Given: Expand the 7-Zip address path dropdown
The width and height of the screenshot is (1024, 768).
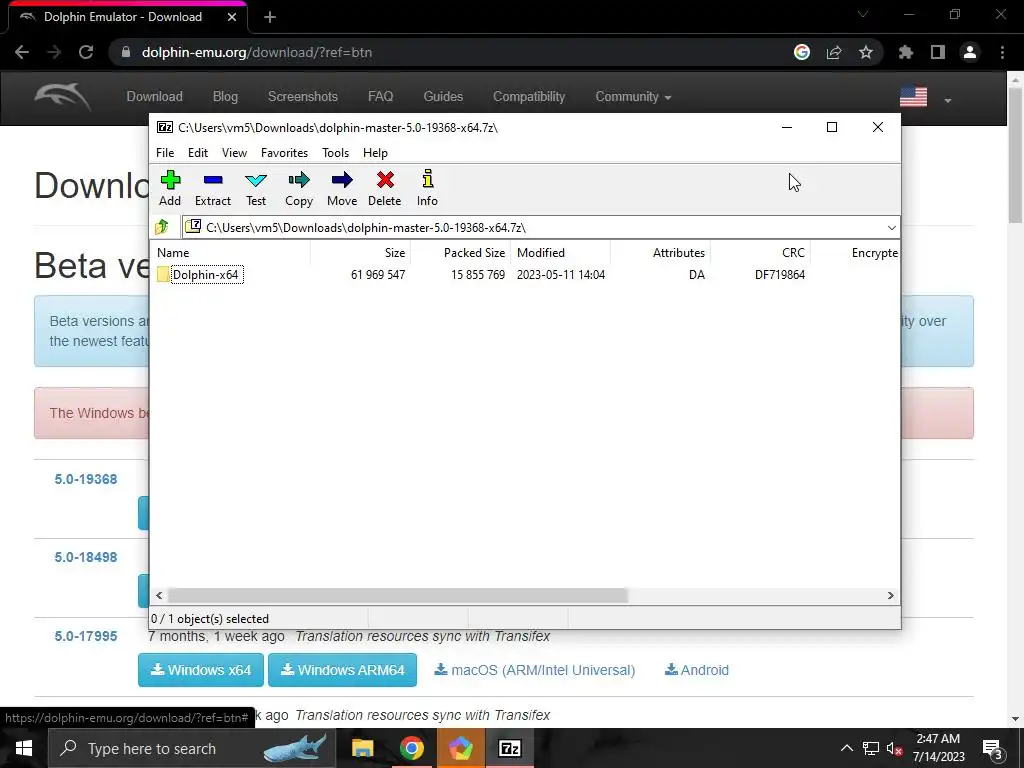Looking at the screenshot, I should [x=891, y=227].
